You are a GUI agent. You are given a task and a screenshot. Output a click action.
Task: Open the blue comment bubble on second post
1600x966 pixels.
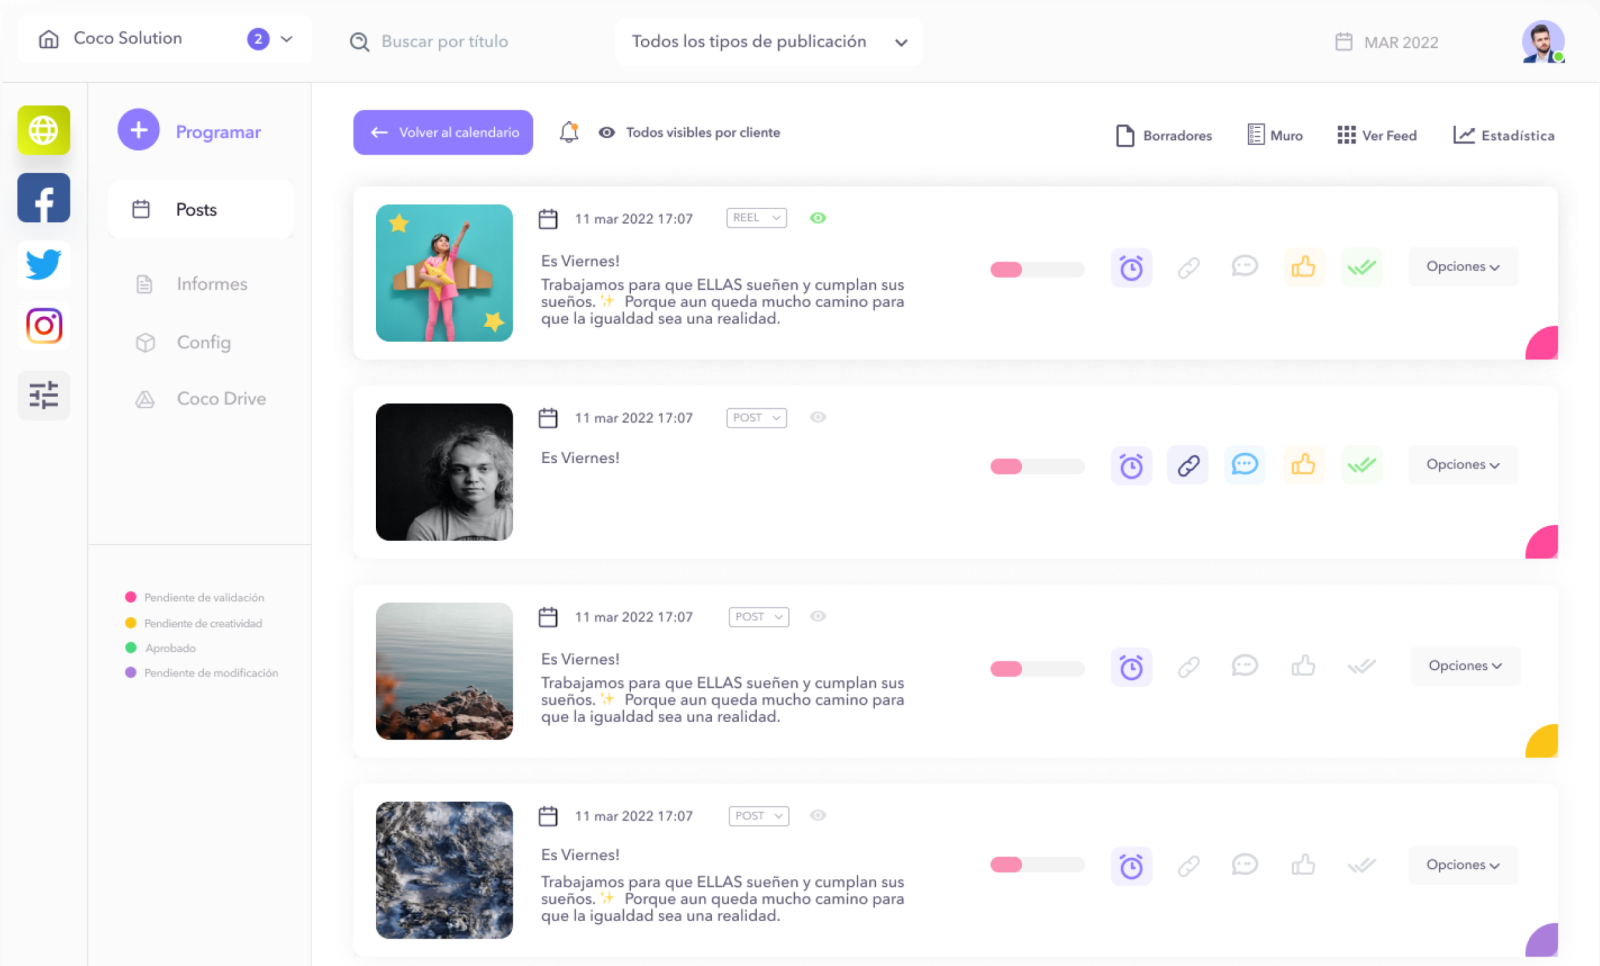(x=1244, y=465)
